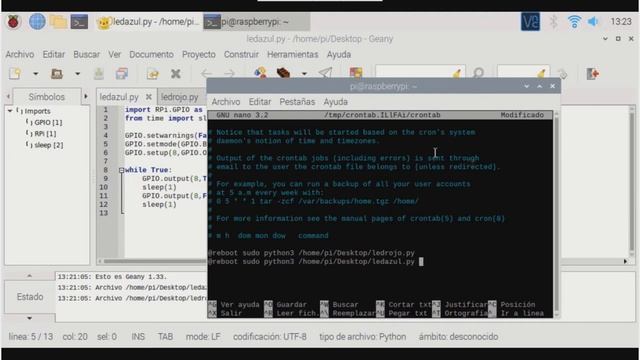Switch to the ledrojo.py editor tab
Screen dimensions: 640x360
[179, 97]
